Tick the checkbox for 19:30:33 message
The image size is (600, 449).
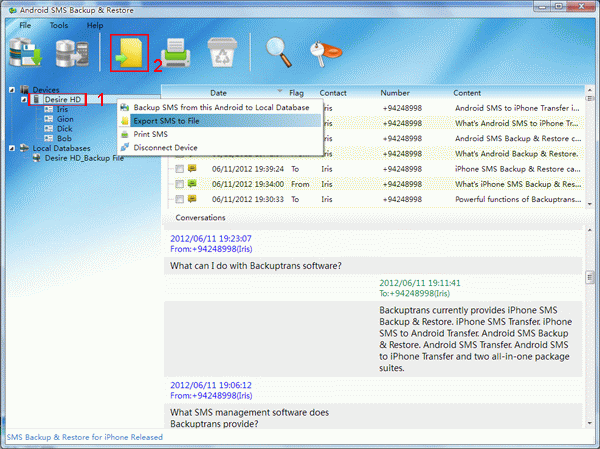point(179,199)
